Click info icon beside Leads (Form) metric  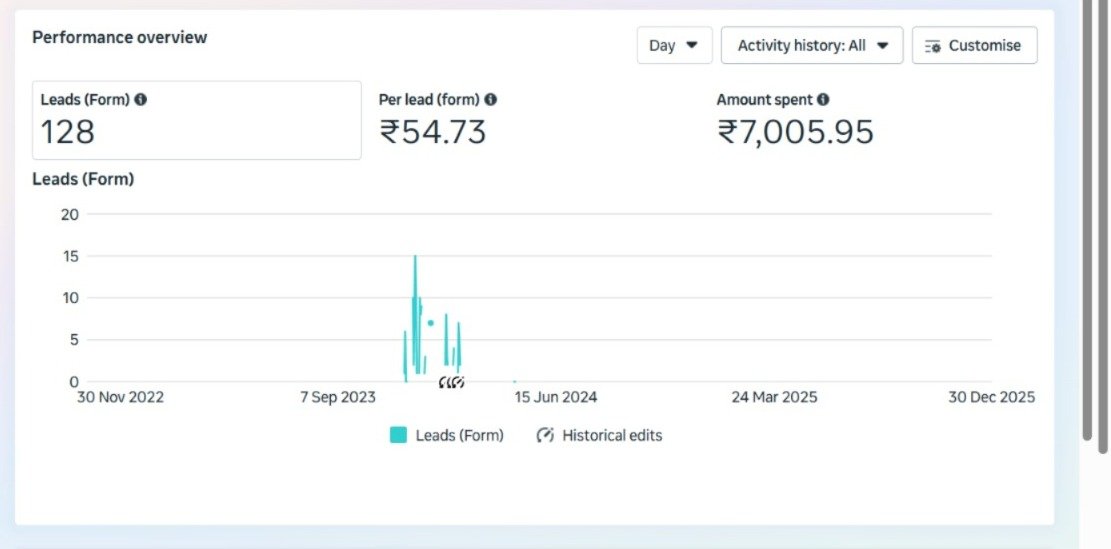[x=141, y=100]
